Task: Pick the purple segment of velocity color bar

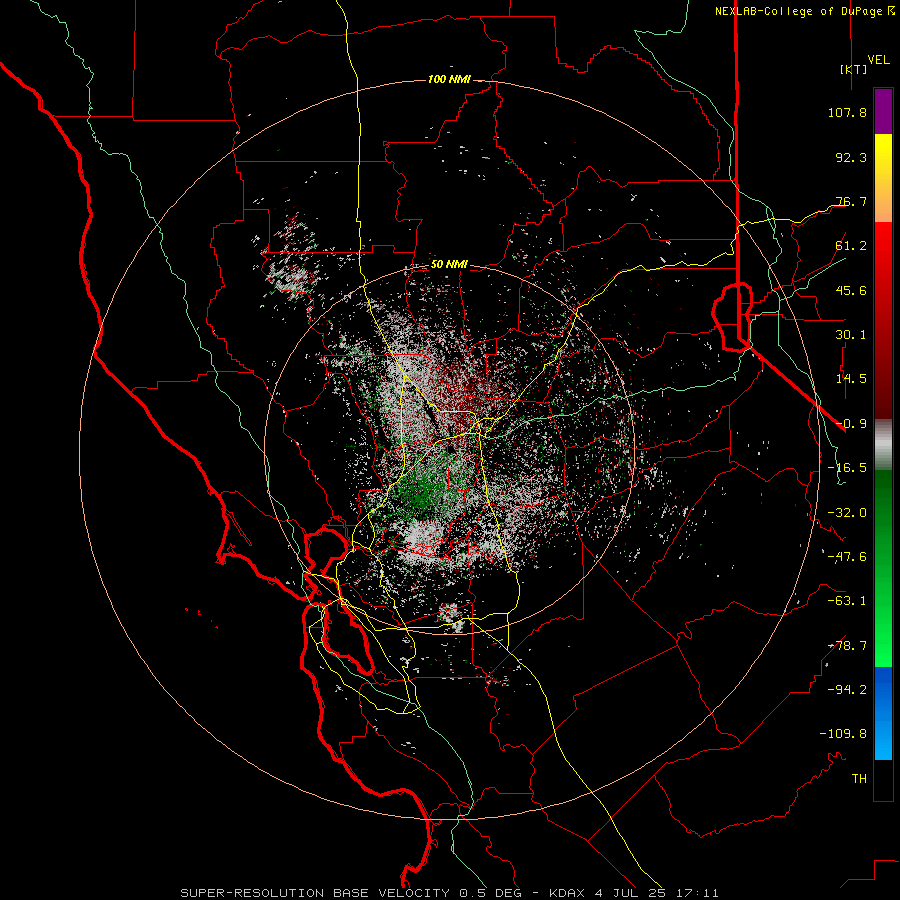Action: pos(883,111)
